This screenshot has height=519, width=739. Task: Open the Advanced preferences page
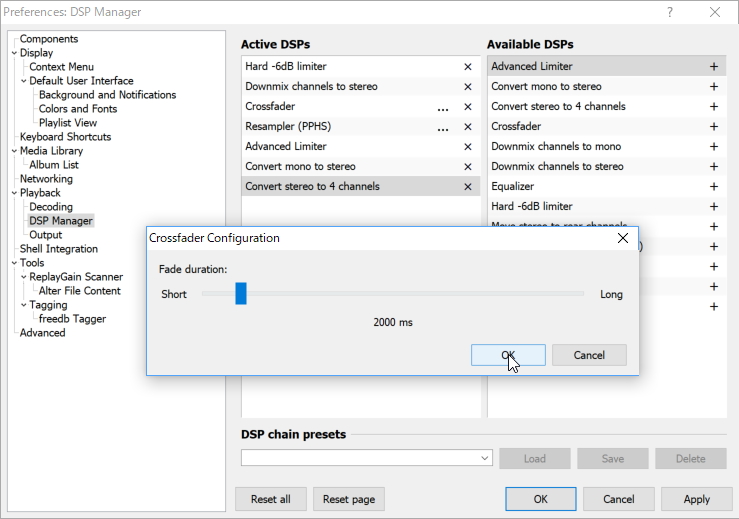tap(42, 333)
